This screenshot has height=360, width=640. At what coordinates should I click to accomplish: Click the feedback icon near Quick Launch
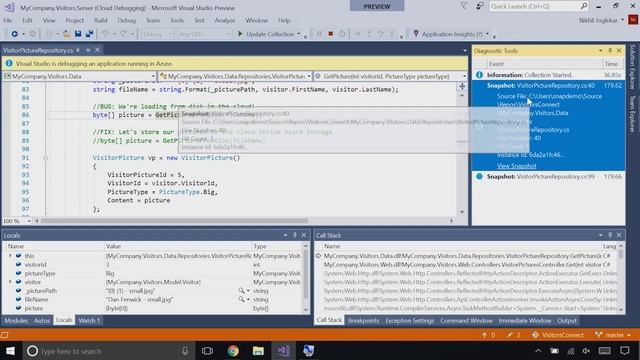[480, 6]
